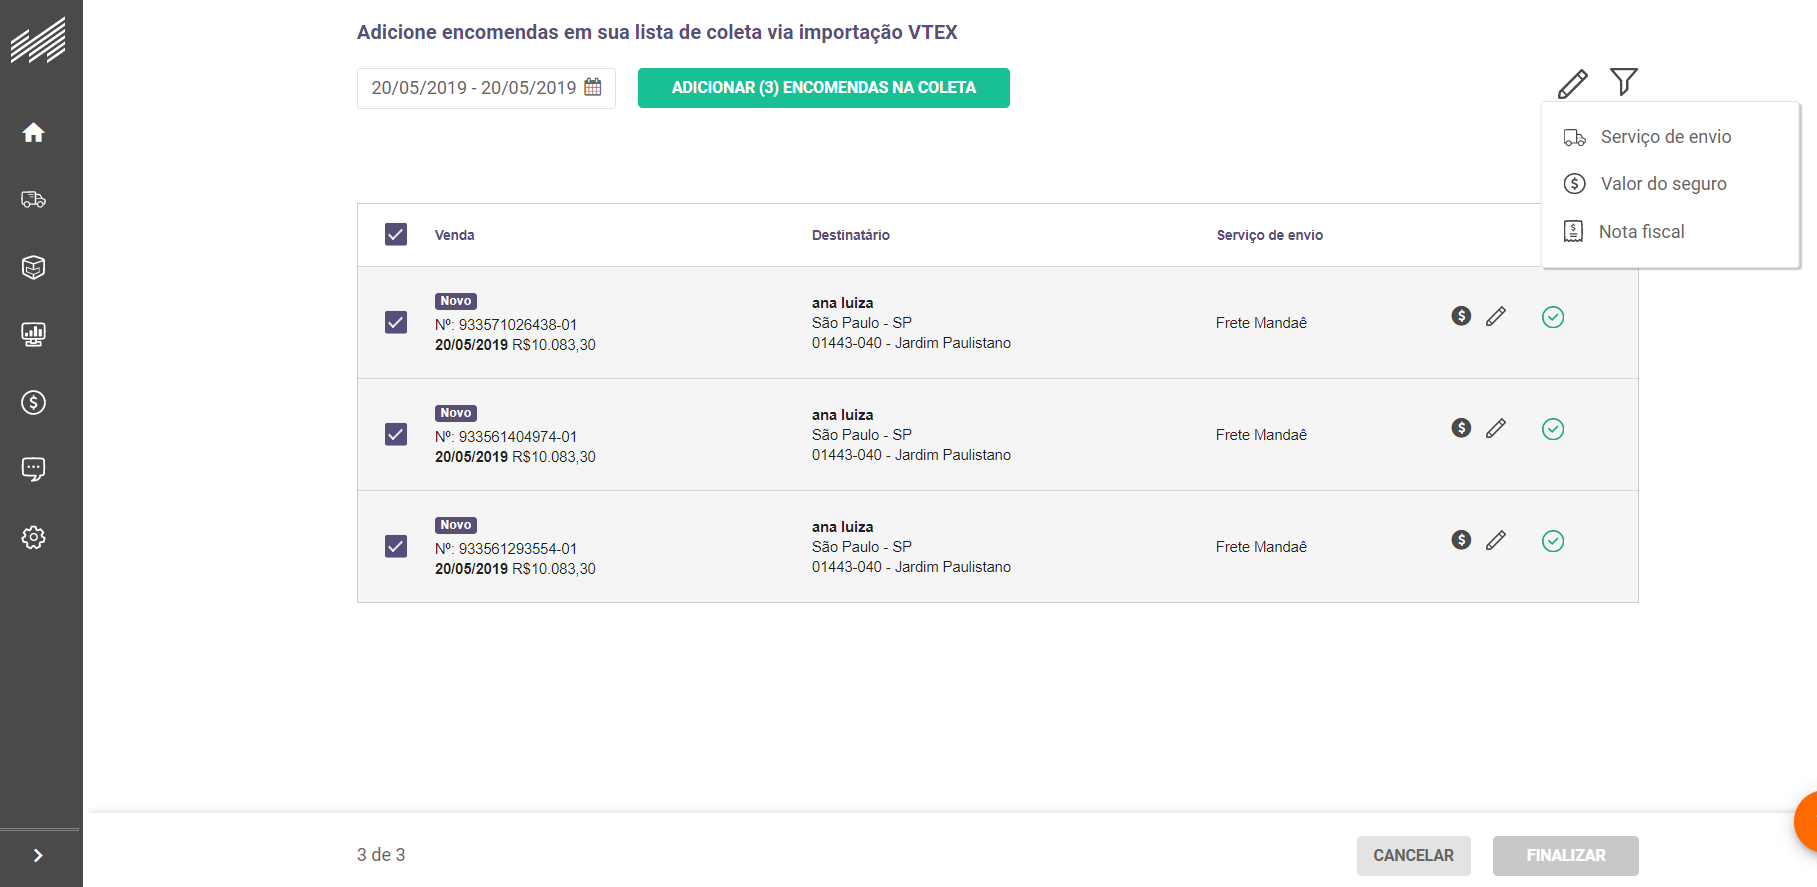Open the settings gear in sidebar
Screen dimensions: 1817x887
pyautogui.click(x=34, y=537)
